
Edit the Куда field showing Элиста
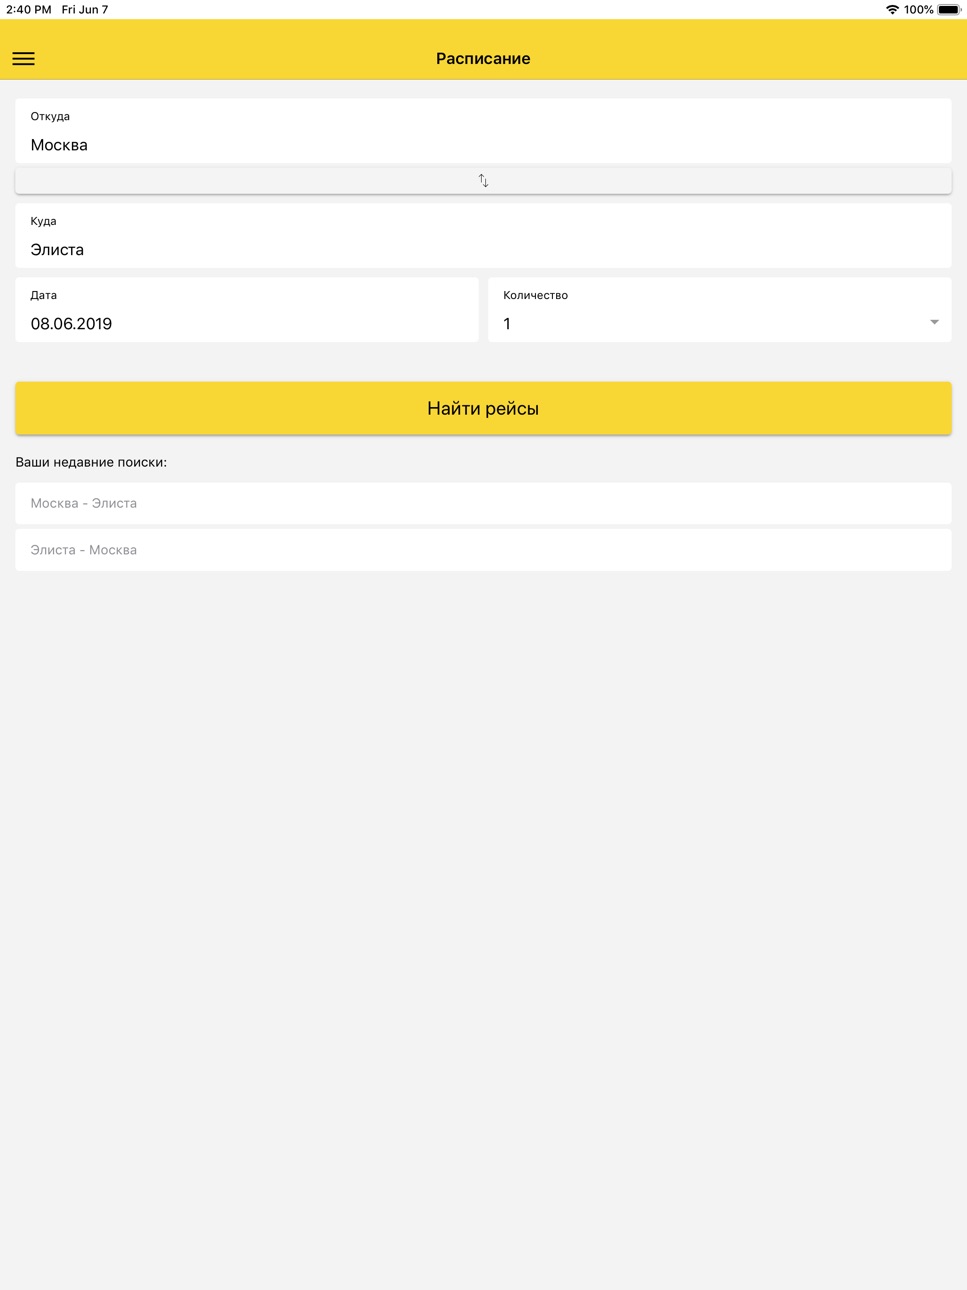483,236
